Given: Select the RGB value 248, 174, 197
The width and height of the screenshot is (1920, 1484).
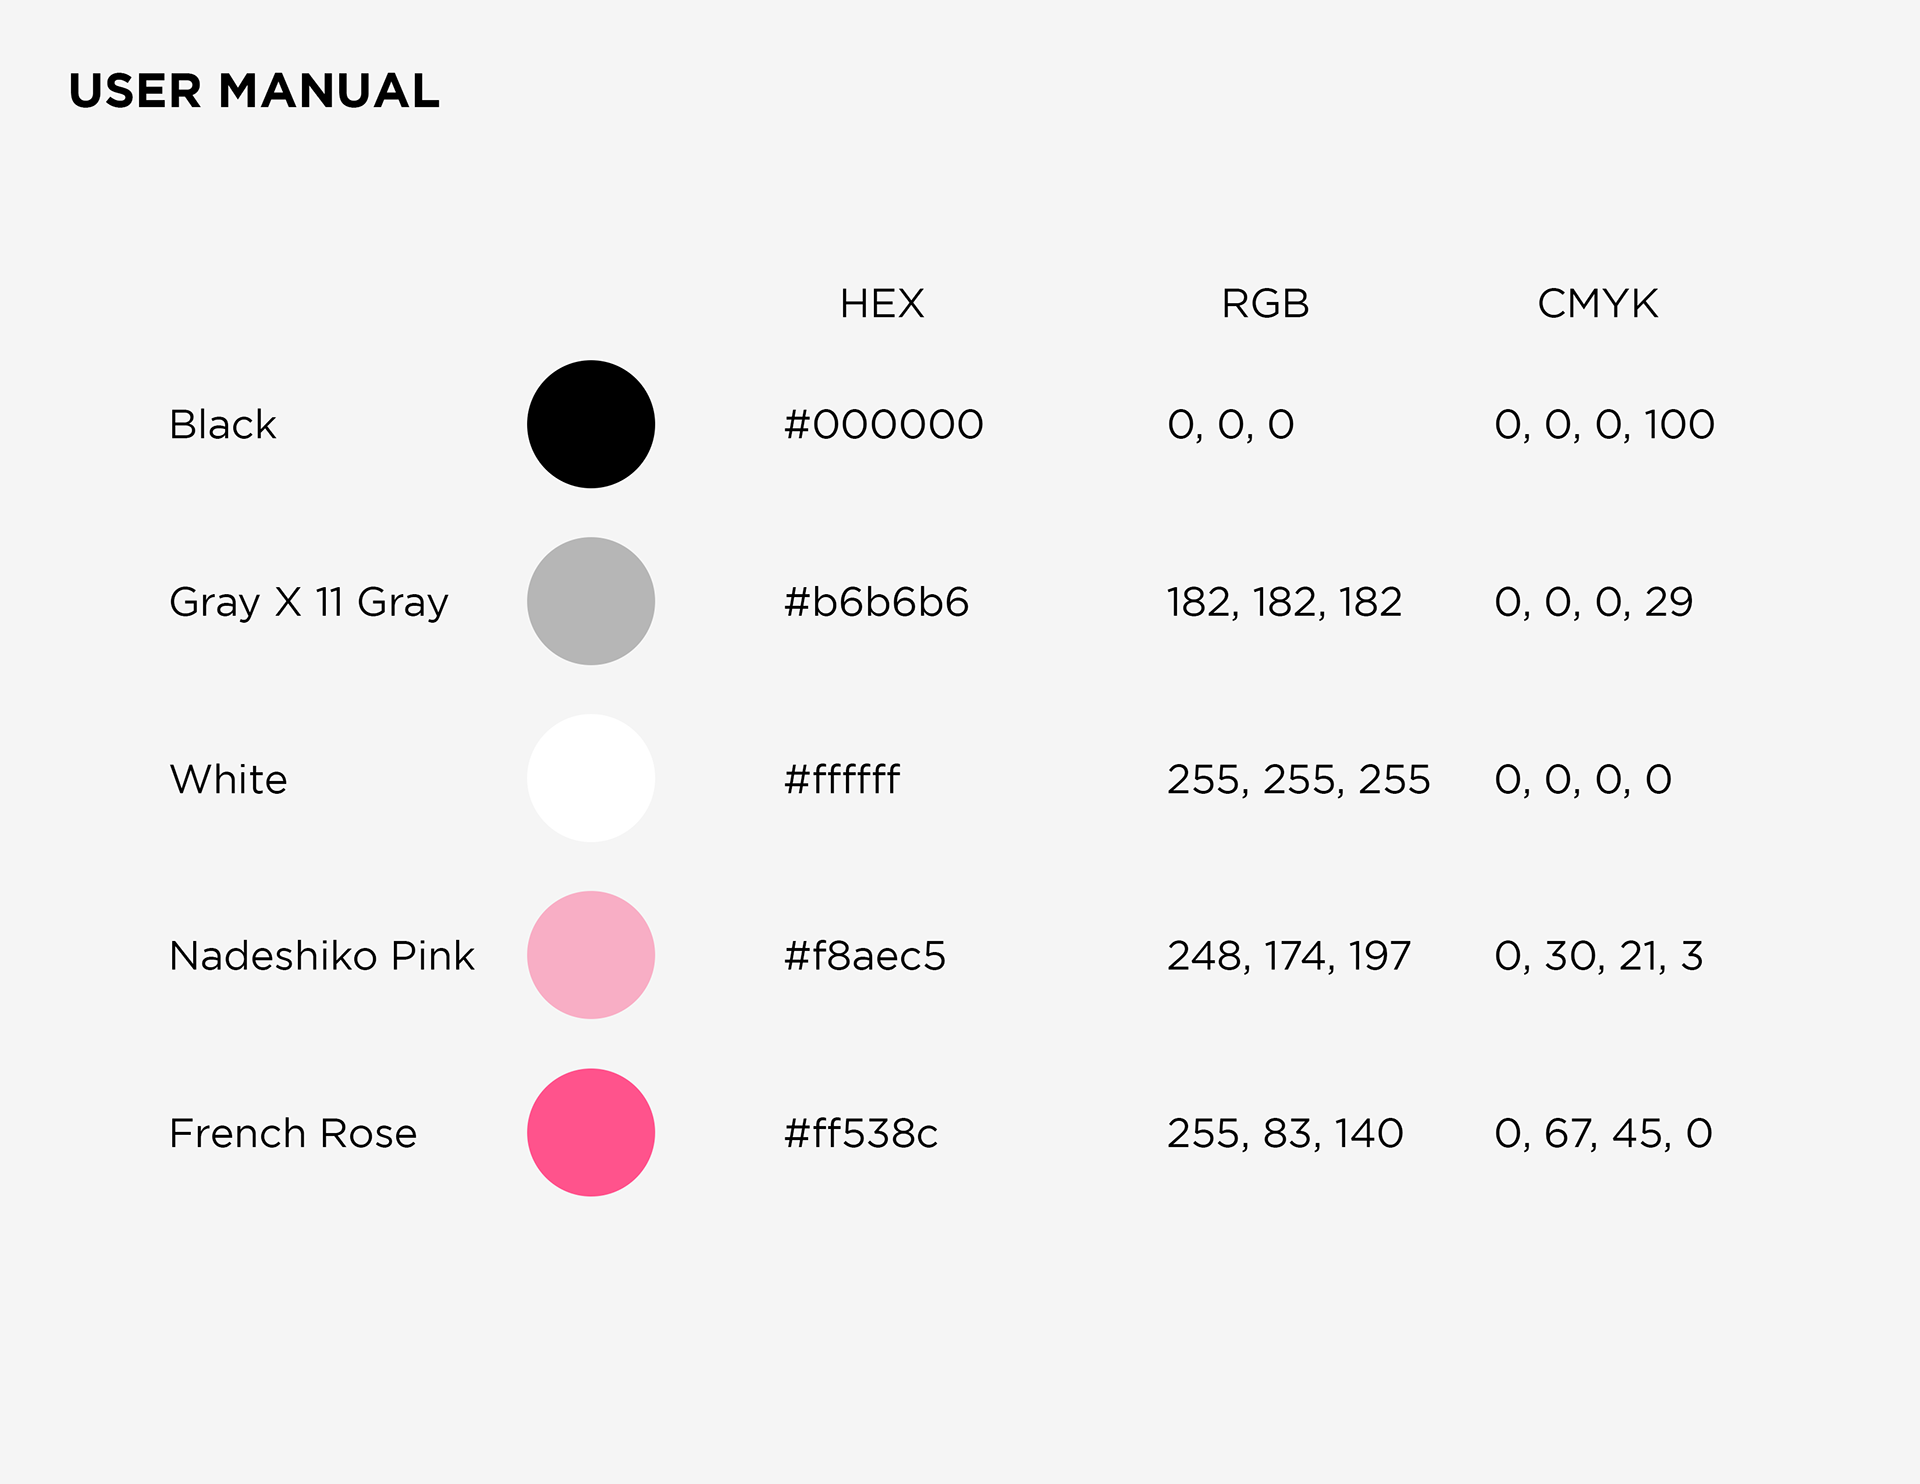Looking at the screenshot, I should coord(1289,956).
